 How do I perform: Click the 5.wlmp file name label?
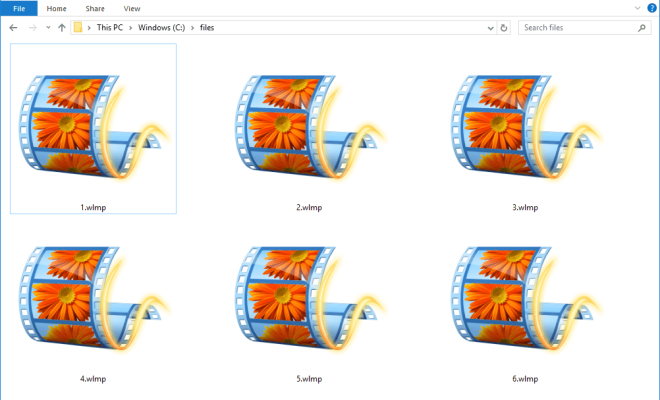tap(309, 379)
